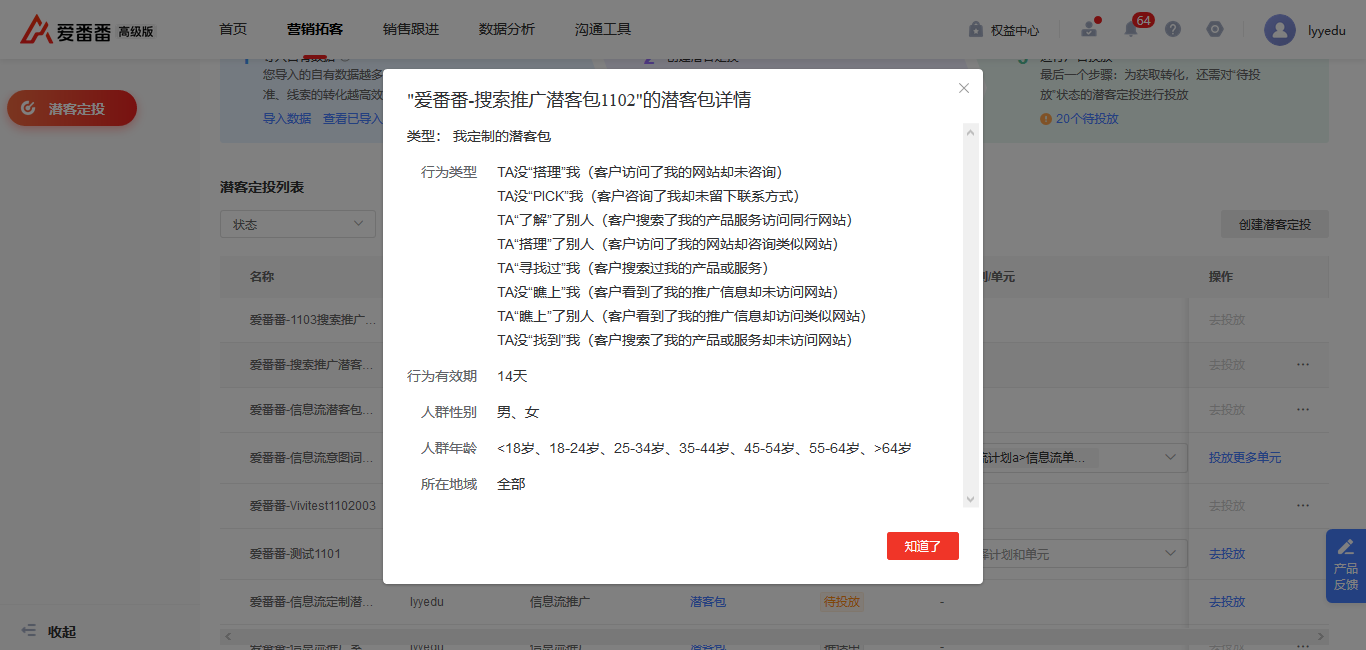Viewport: 1366px width, 650px height.
Task: Open the notifications bell showing 64
Action: pyautogui.click(x=1132, y=29)
